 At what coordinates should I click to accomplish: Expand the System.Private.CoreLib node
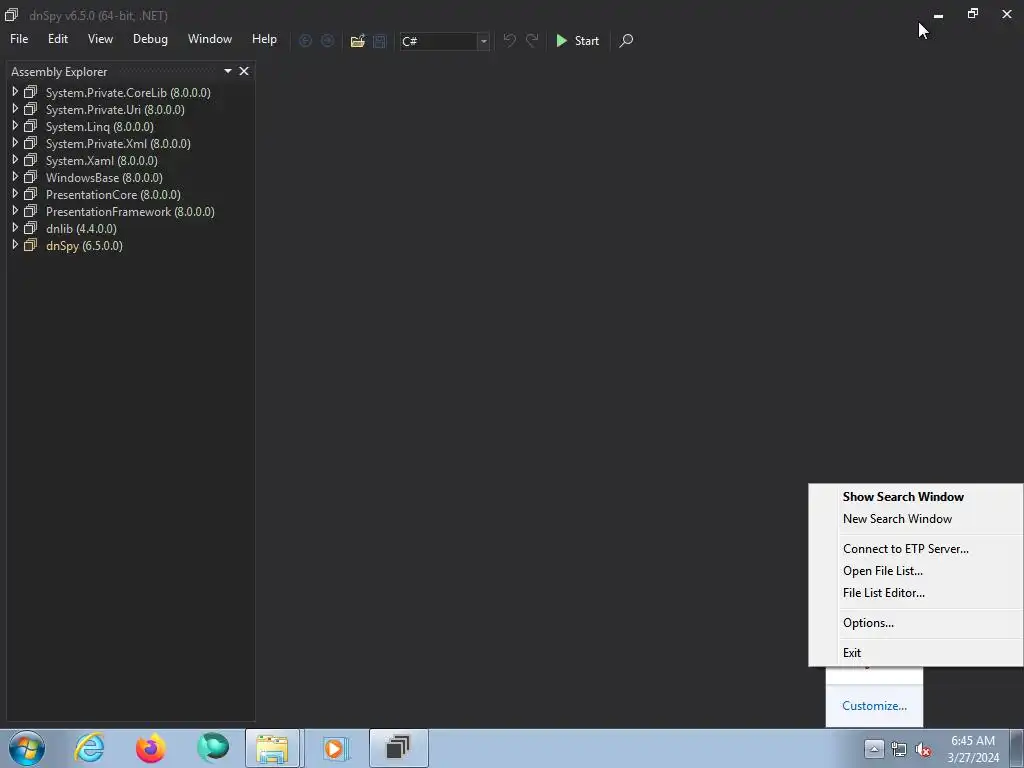point(15,92)
